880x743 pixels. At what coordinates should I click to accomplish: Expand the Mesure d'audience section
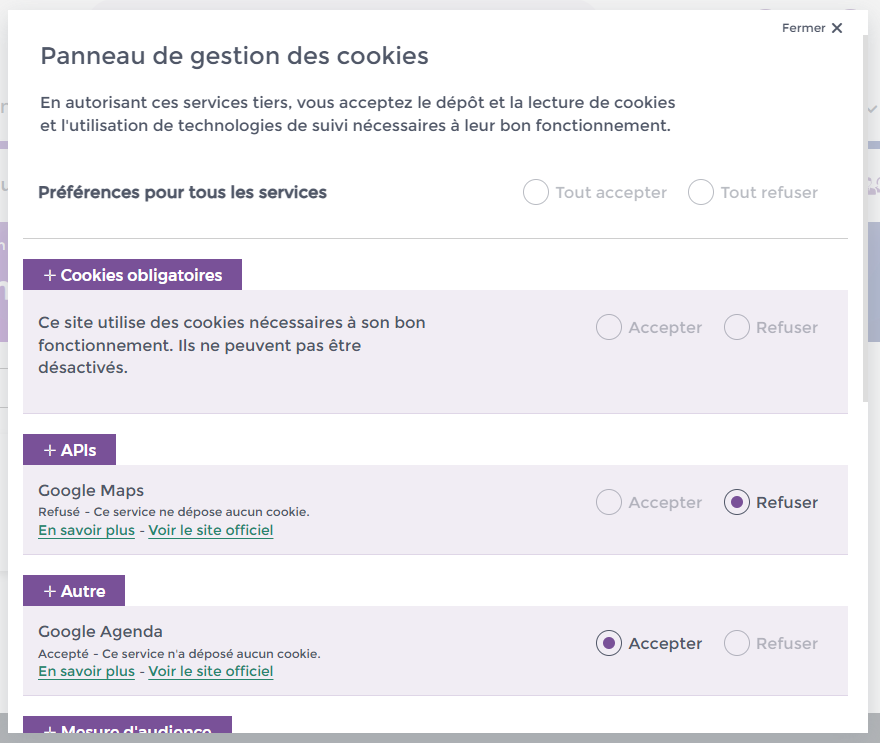pyautogui.click(x=127, y=724)
